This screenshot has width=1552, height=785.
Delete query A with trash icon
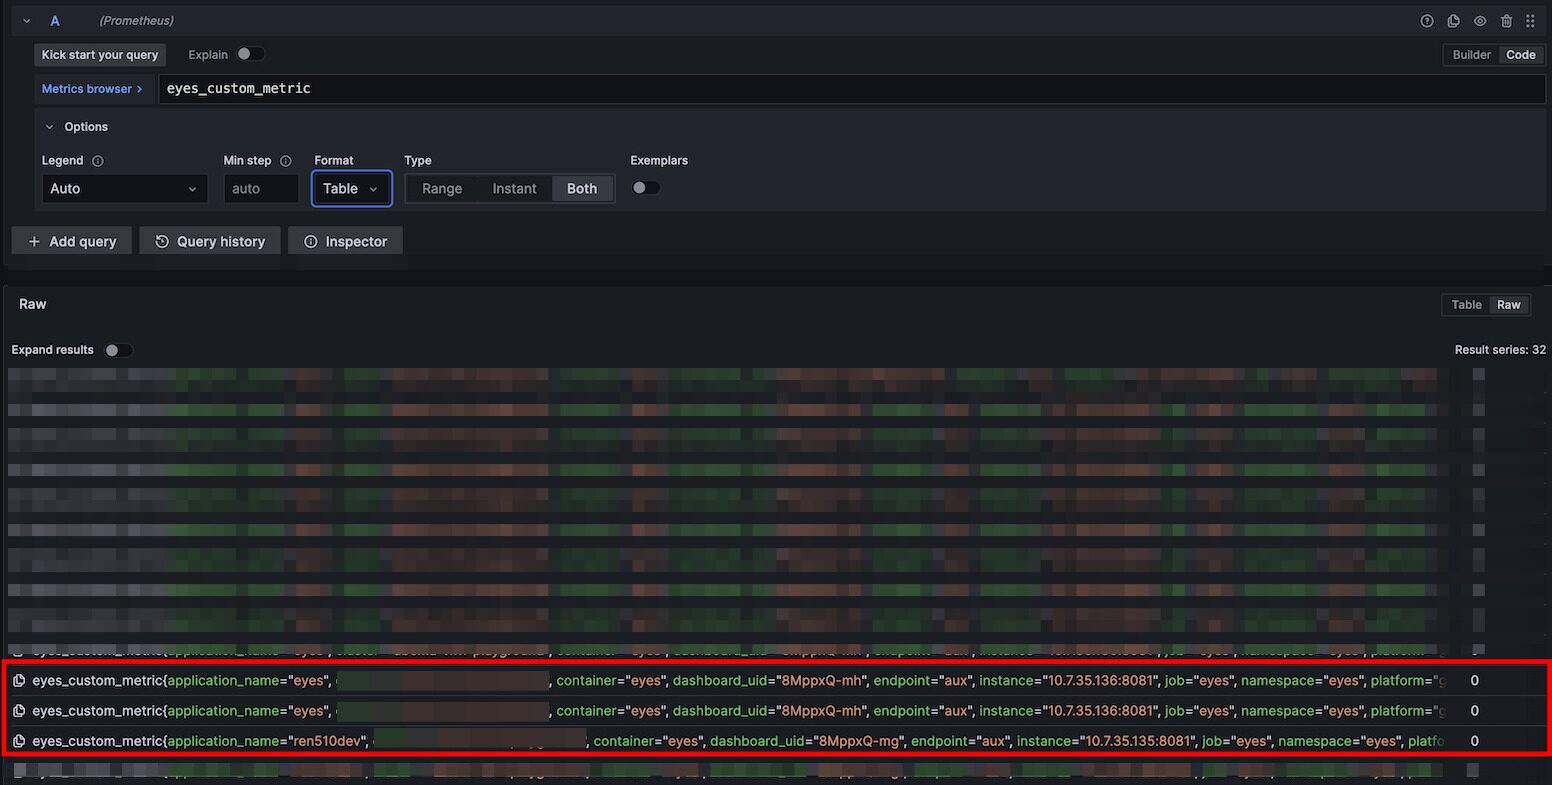tap(1506, 21)
